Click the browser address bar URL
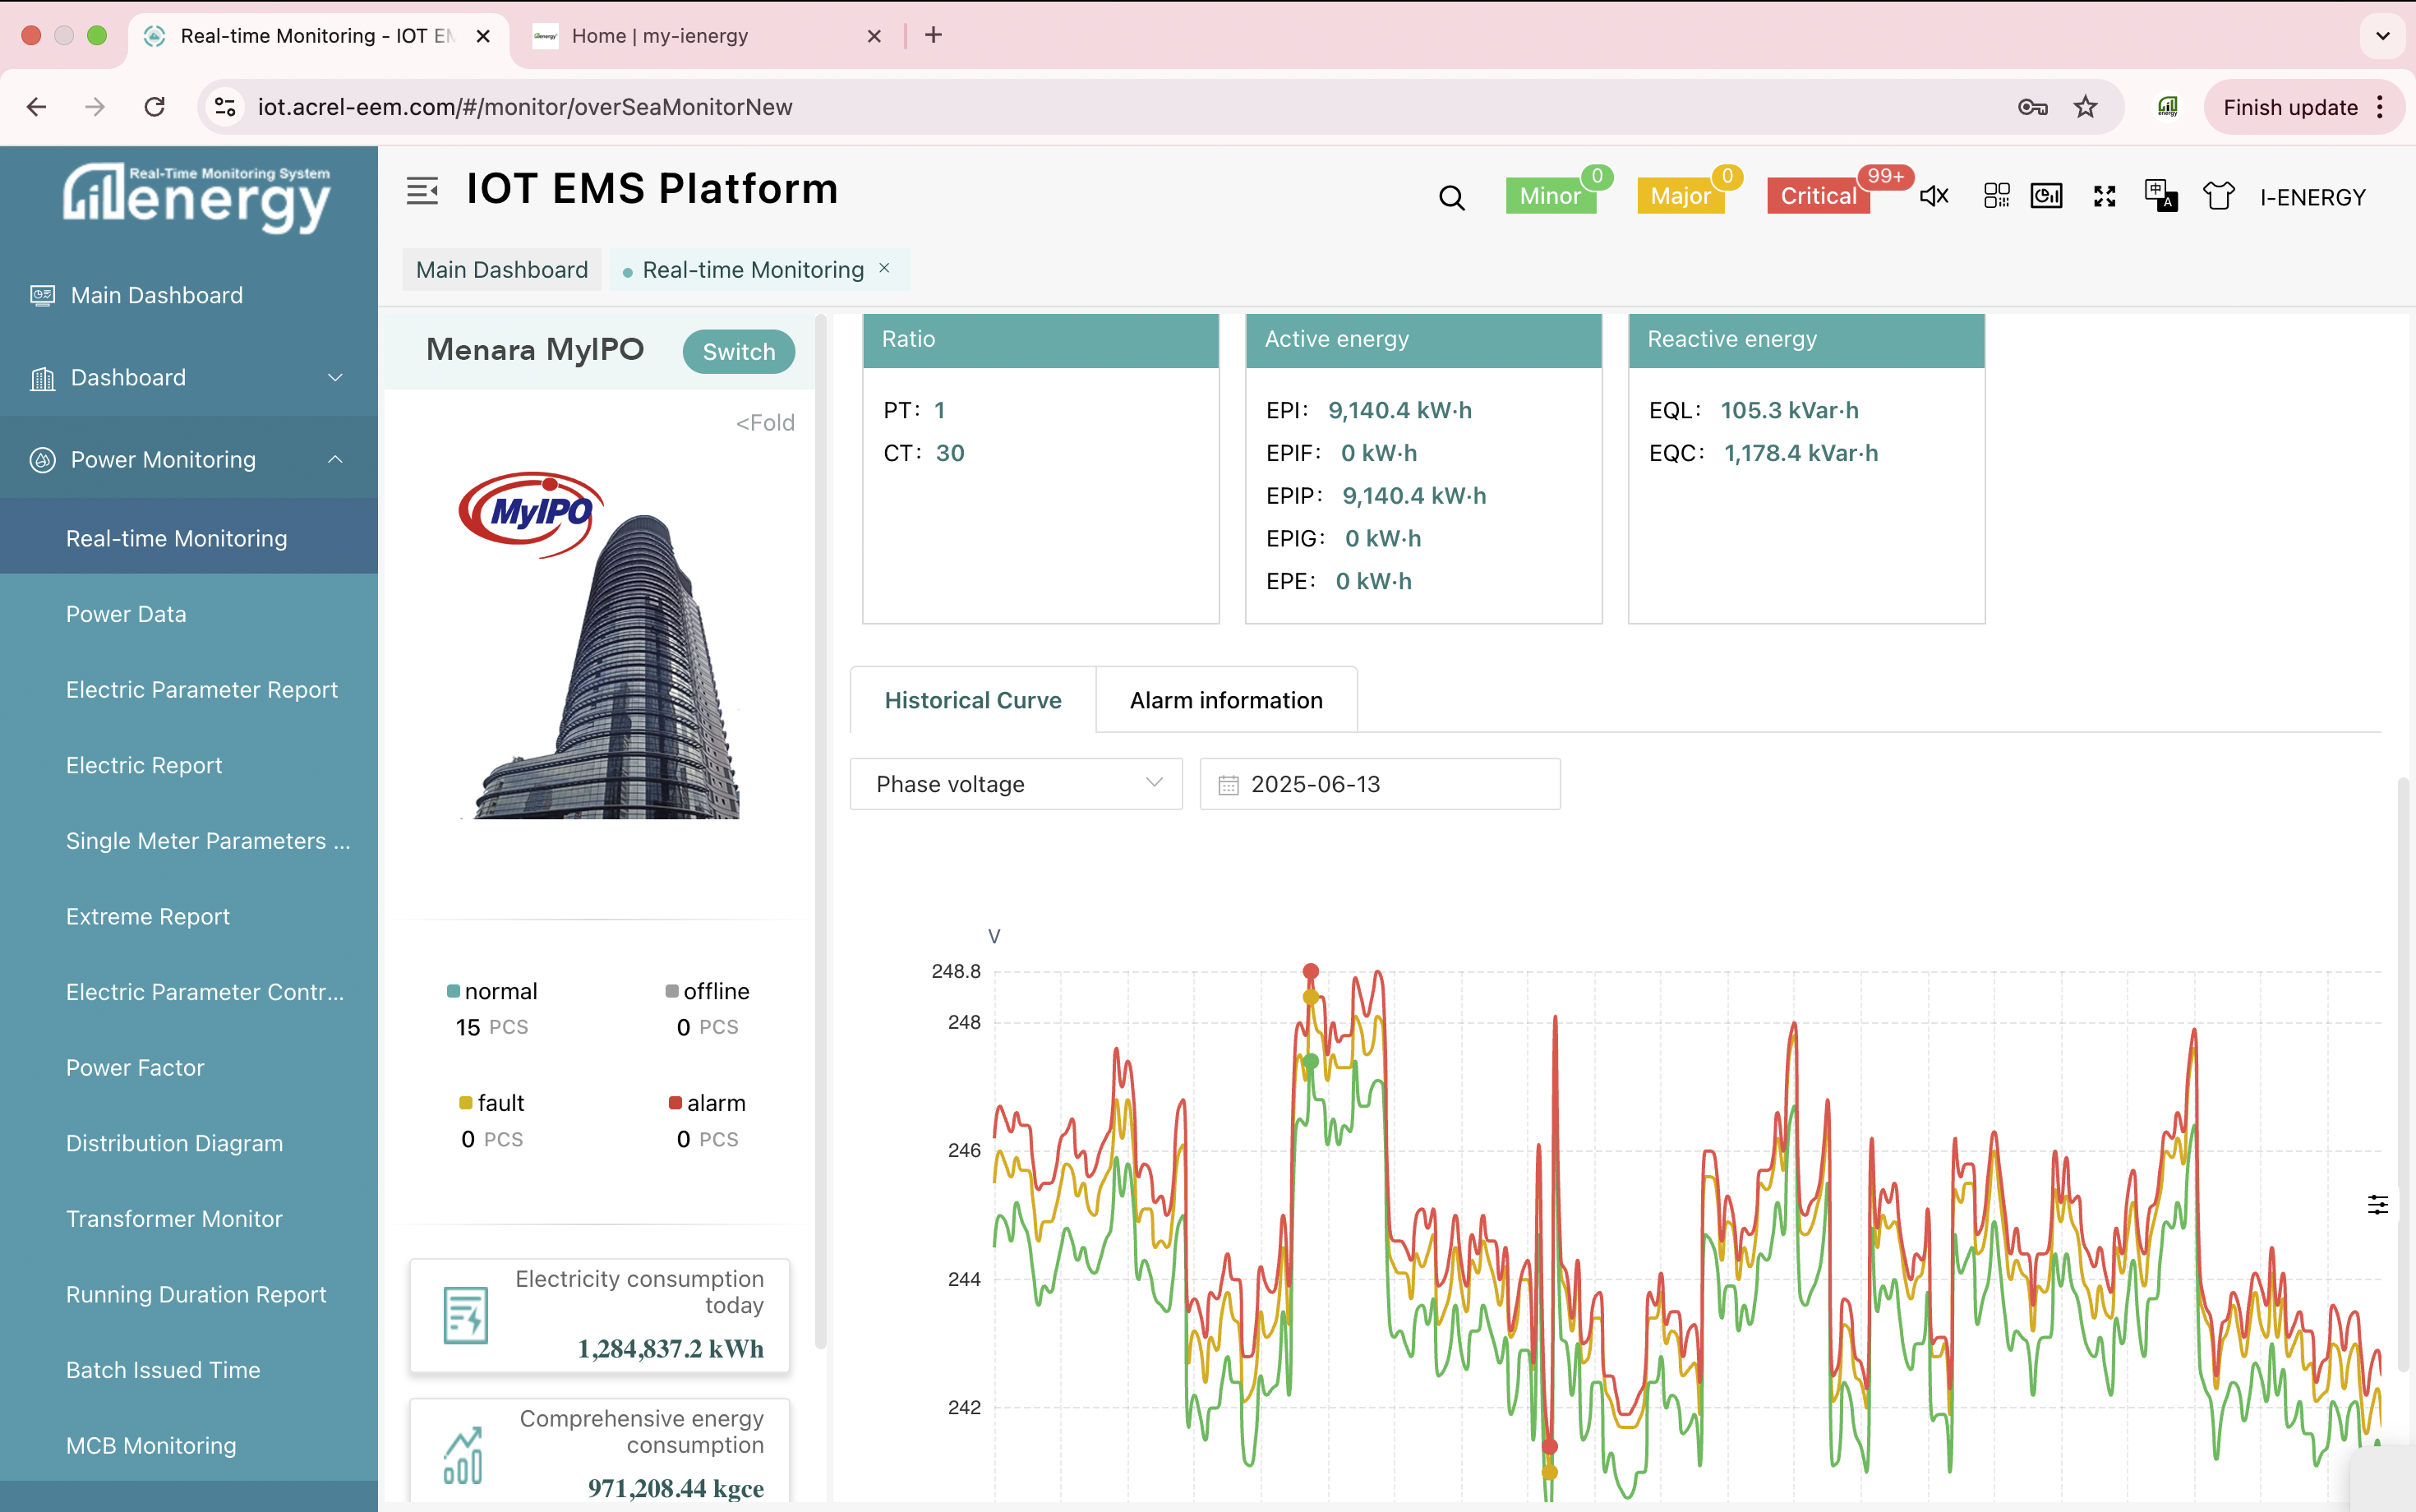Screen dimensions: 2416x1512 525,107
